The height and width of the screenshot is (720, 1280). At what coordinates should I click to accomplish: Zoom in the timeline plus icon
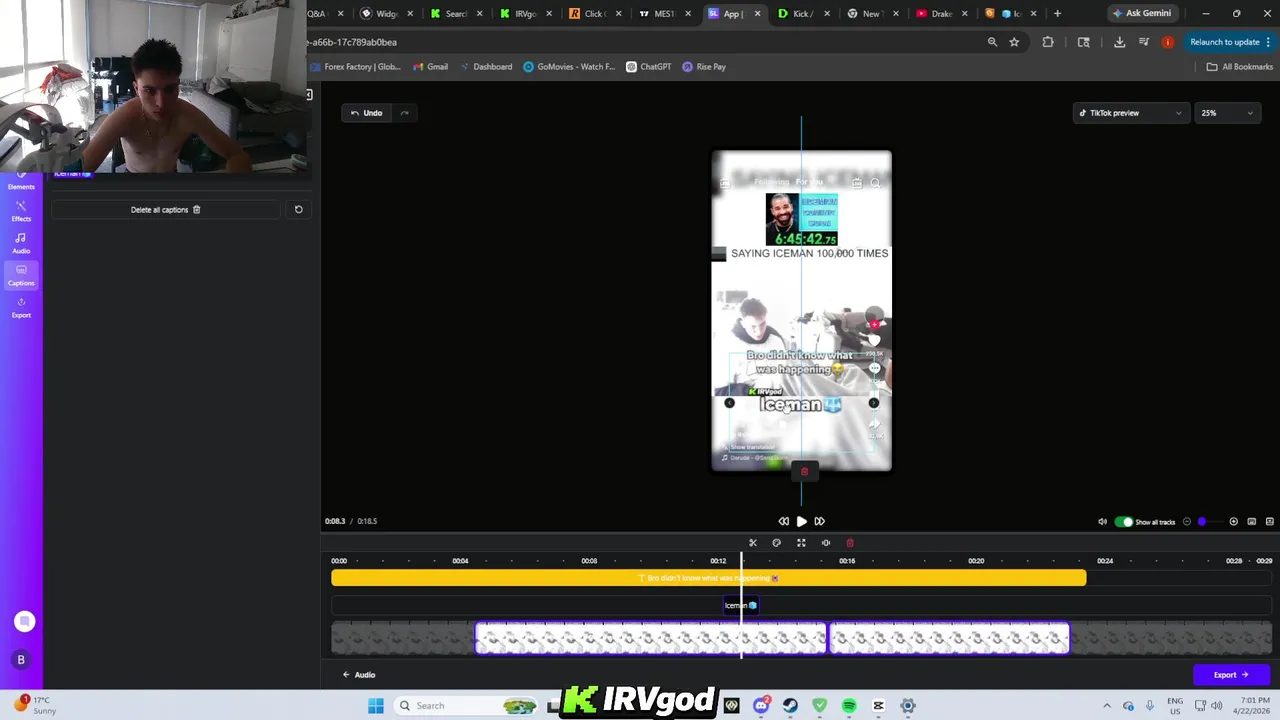tap(1233, 521)
